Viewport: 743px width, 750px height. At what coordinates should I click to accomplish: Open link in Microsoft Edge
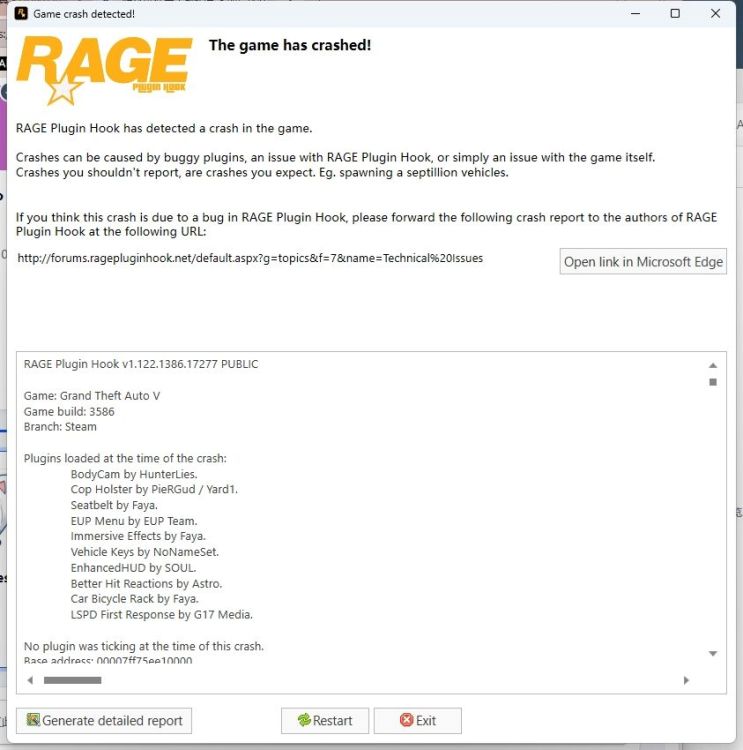(643, 262)
